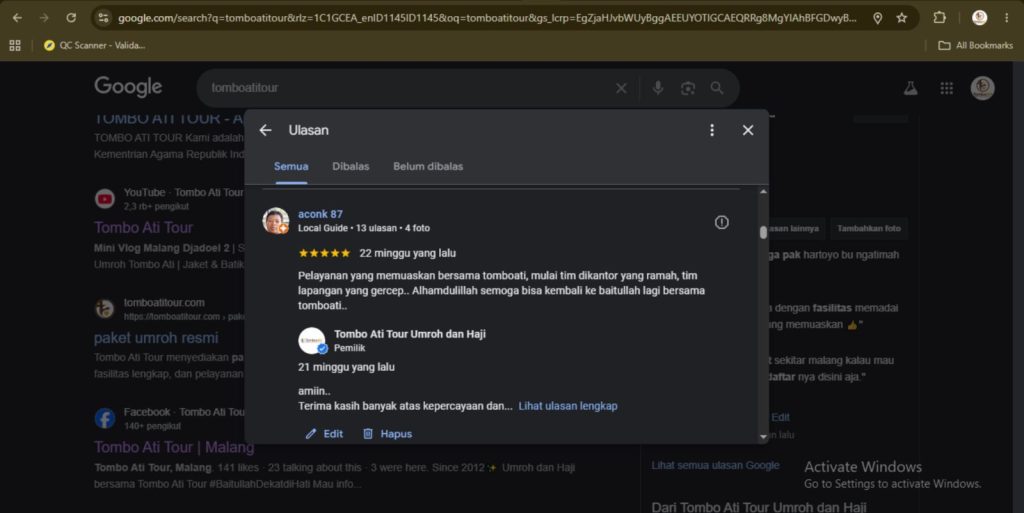Search by image with the lens icon
This screenshot has height=513, width=1024.
coord(688,87)
